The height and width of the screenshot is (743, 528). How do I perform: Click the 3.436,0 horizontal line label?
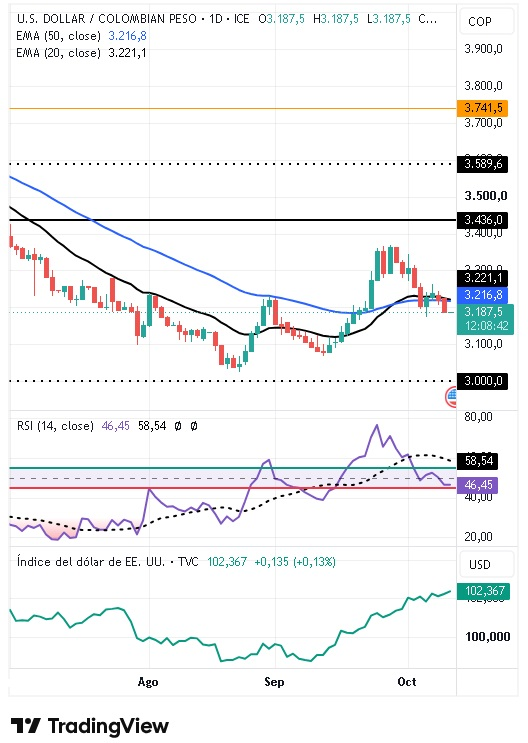pyautogui.click(x=482, y=220)
